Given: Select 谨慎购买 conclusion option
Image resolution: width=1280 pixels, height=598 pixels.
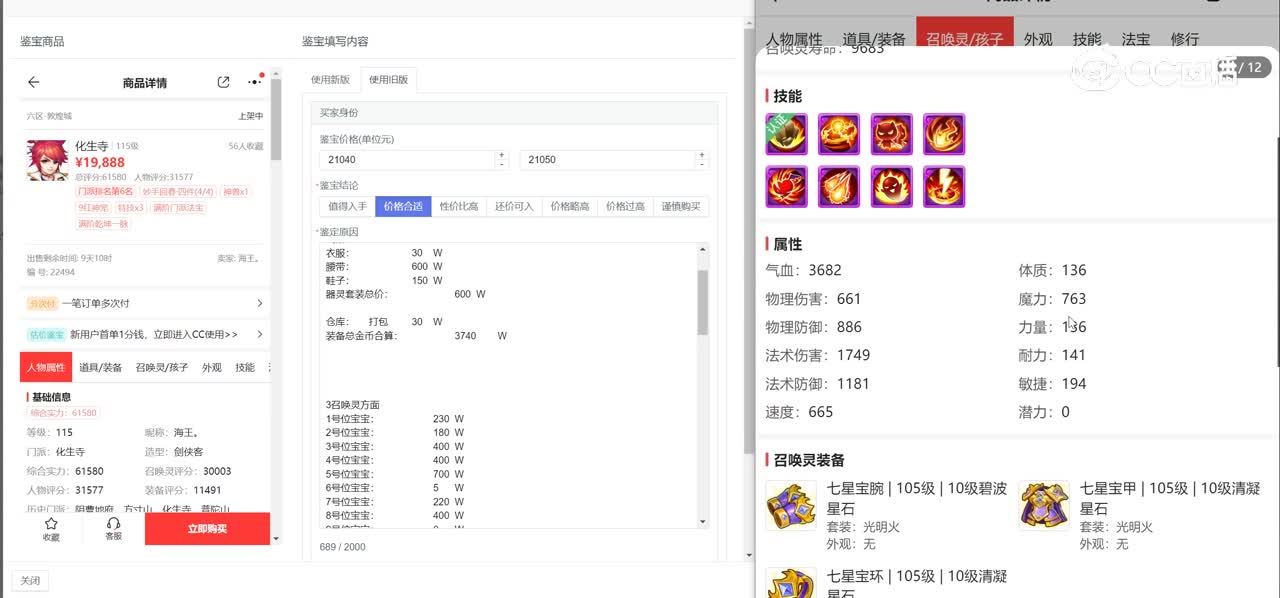Looking at the screenshot, I should click(x=681, y=207).
